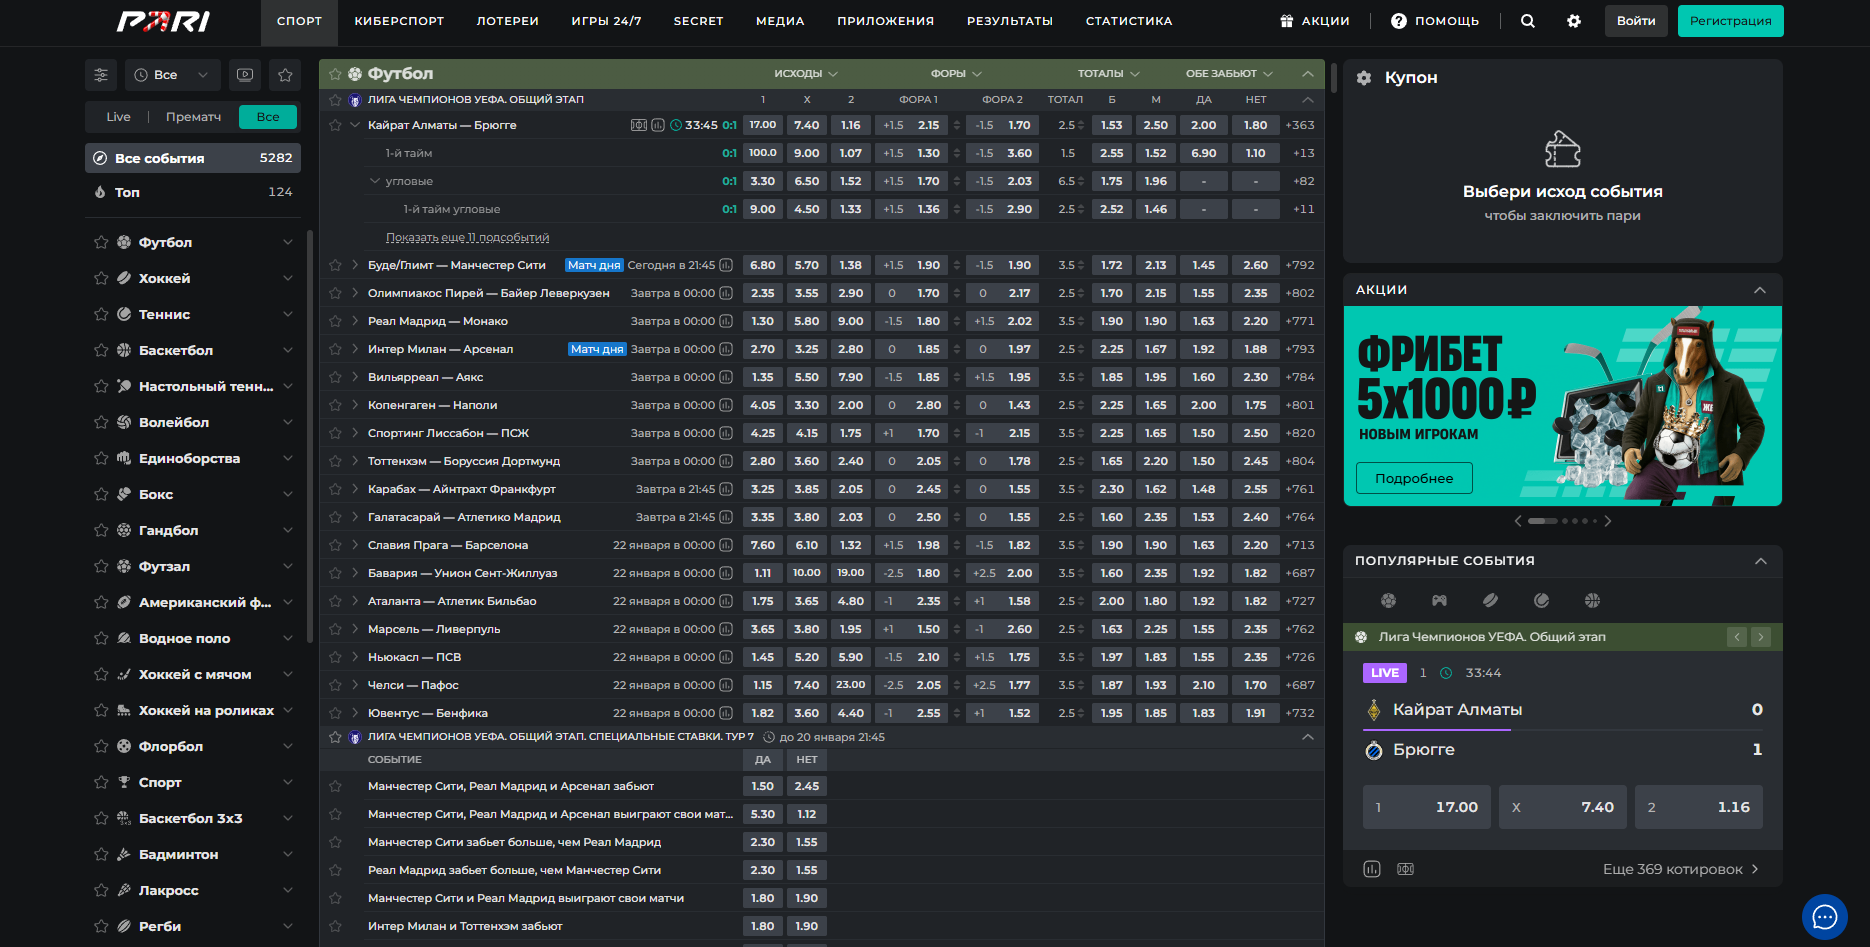The image size is (1870, 947).
Task: Select the Live filter option
Action: click(x=118, y=117)
